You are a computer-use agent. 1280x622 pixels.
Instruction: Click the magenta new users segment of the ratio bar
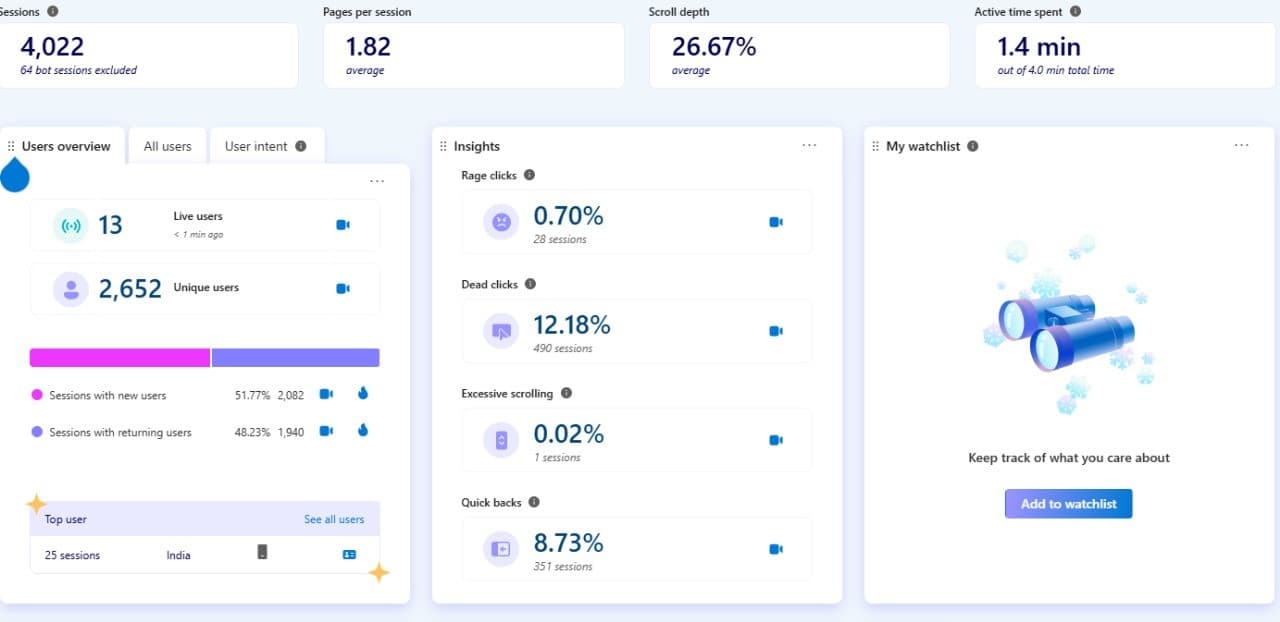click(120, 357)
